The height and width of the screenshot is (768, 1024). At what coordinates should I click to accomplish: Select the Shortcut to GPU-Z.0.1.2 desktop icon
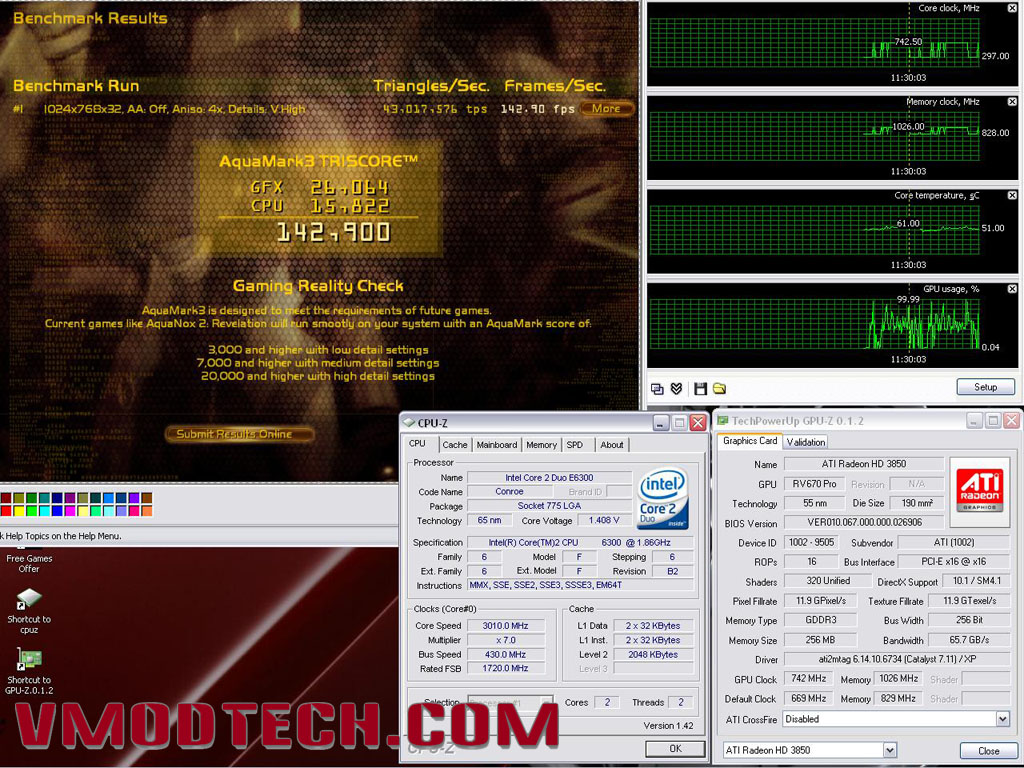(29, 671)
